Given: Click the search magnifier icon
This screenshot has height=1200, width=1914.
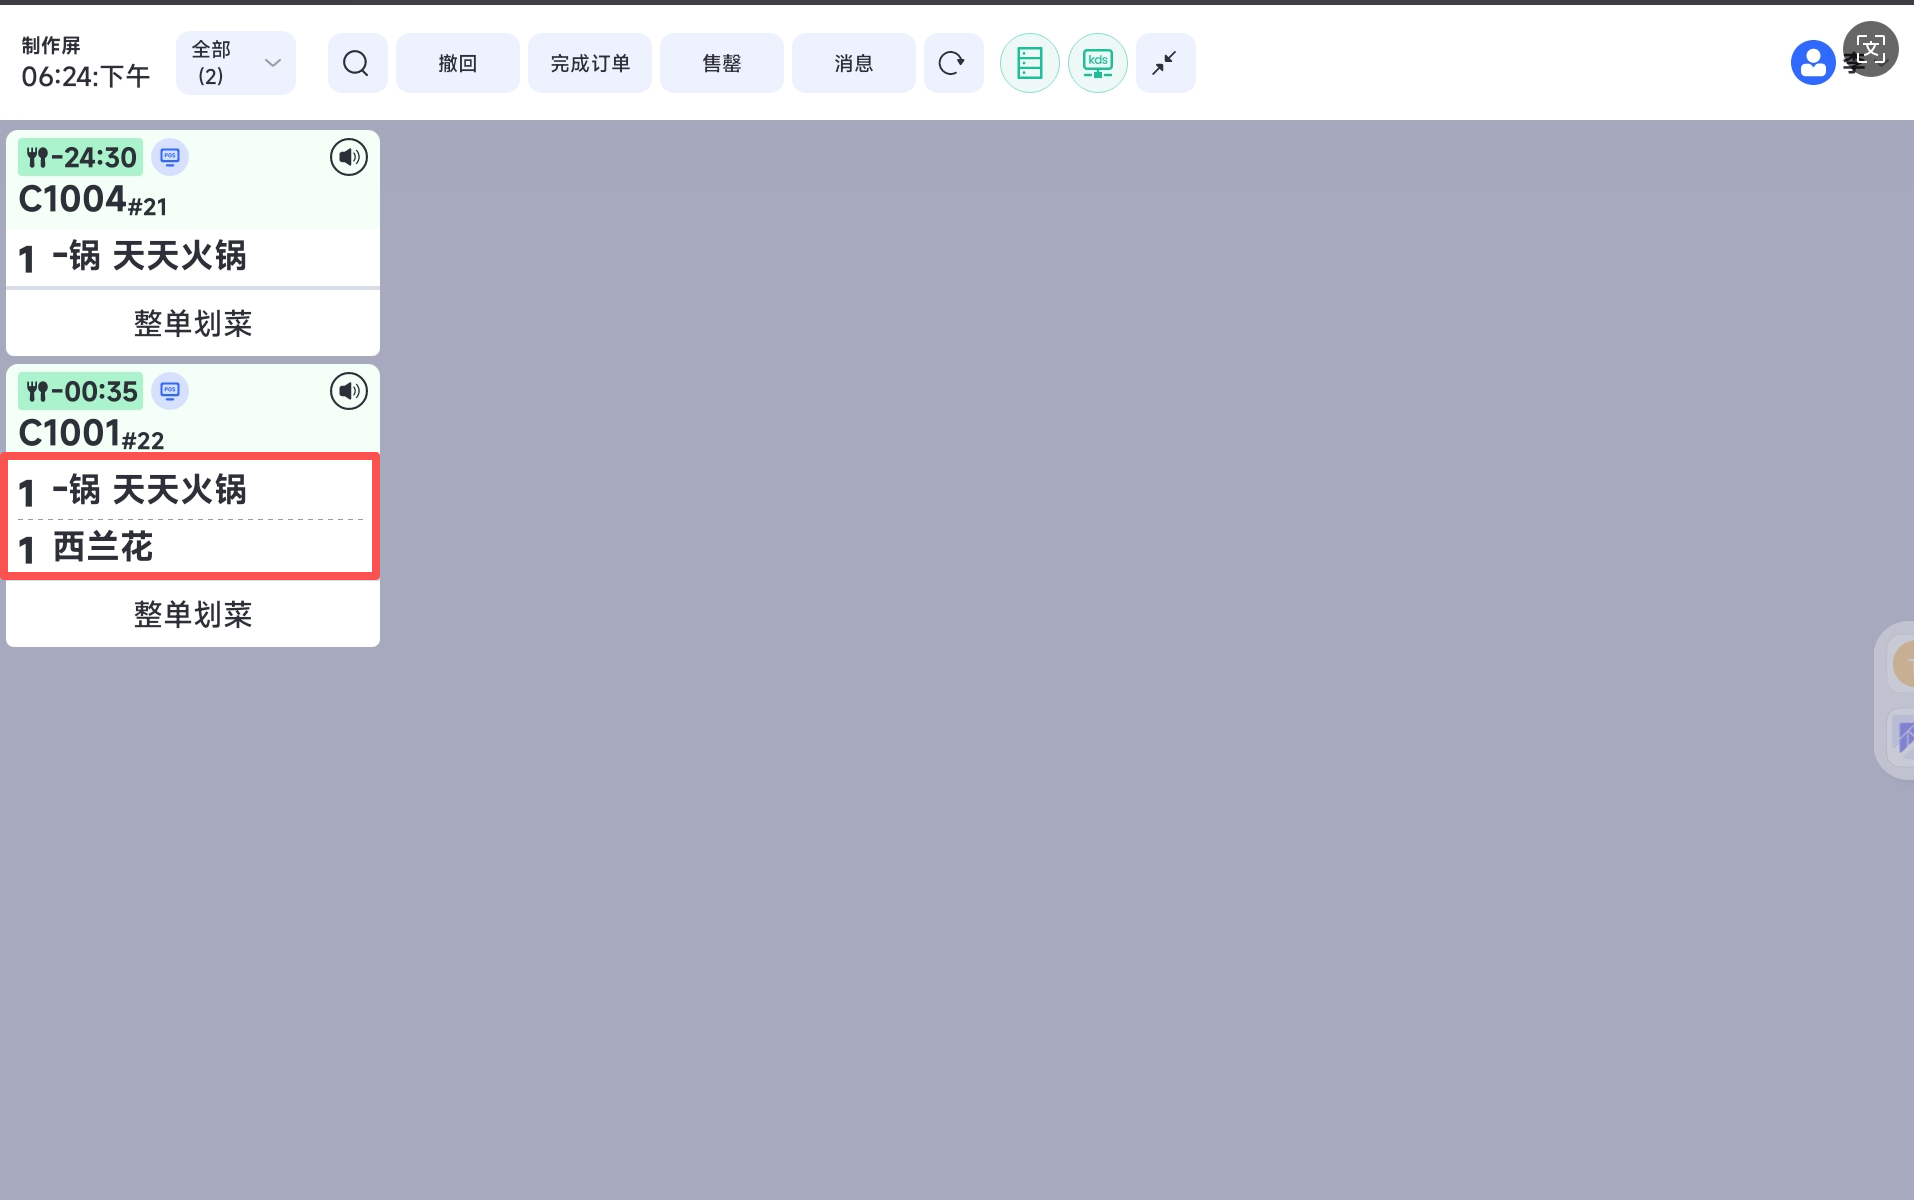Looking at the screenshot, I should tap(356, 63).
